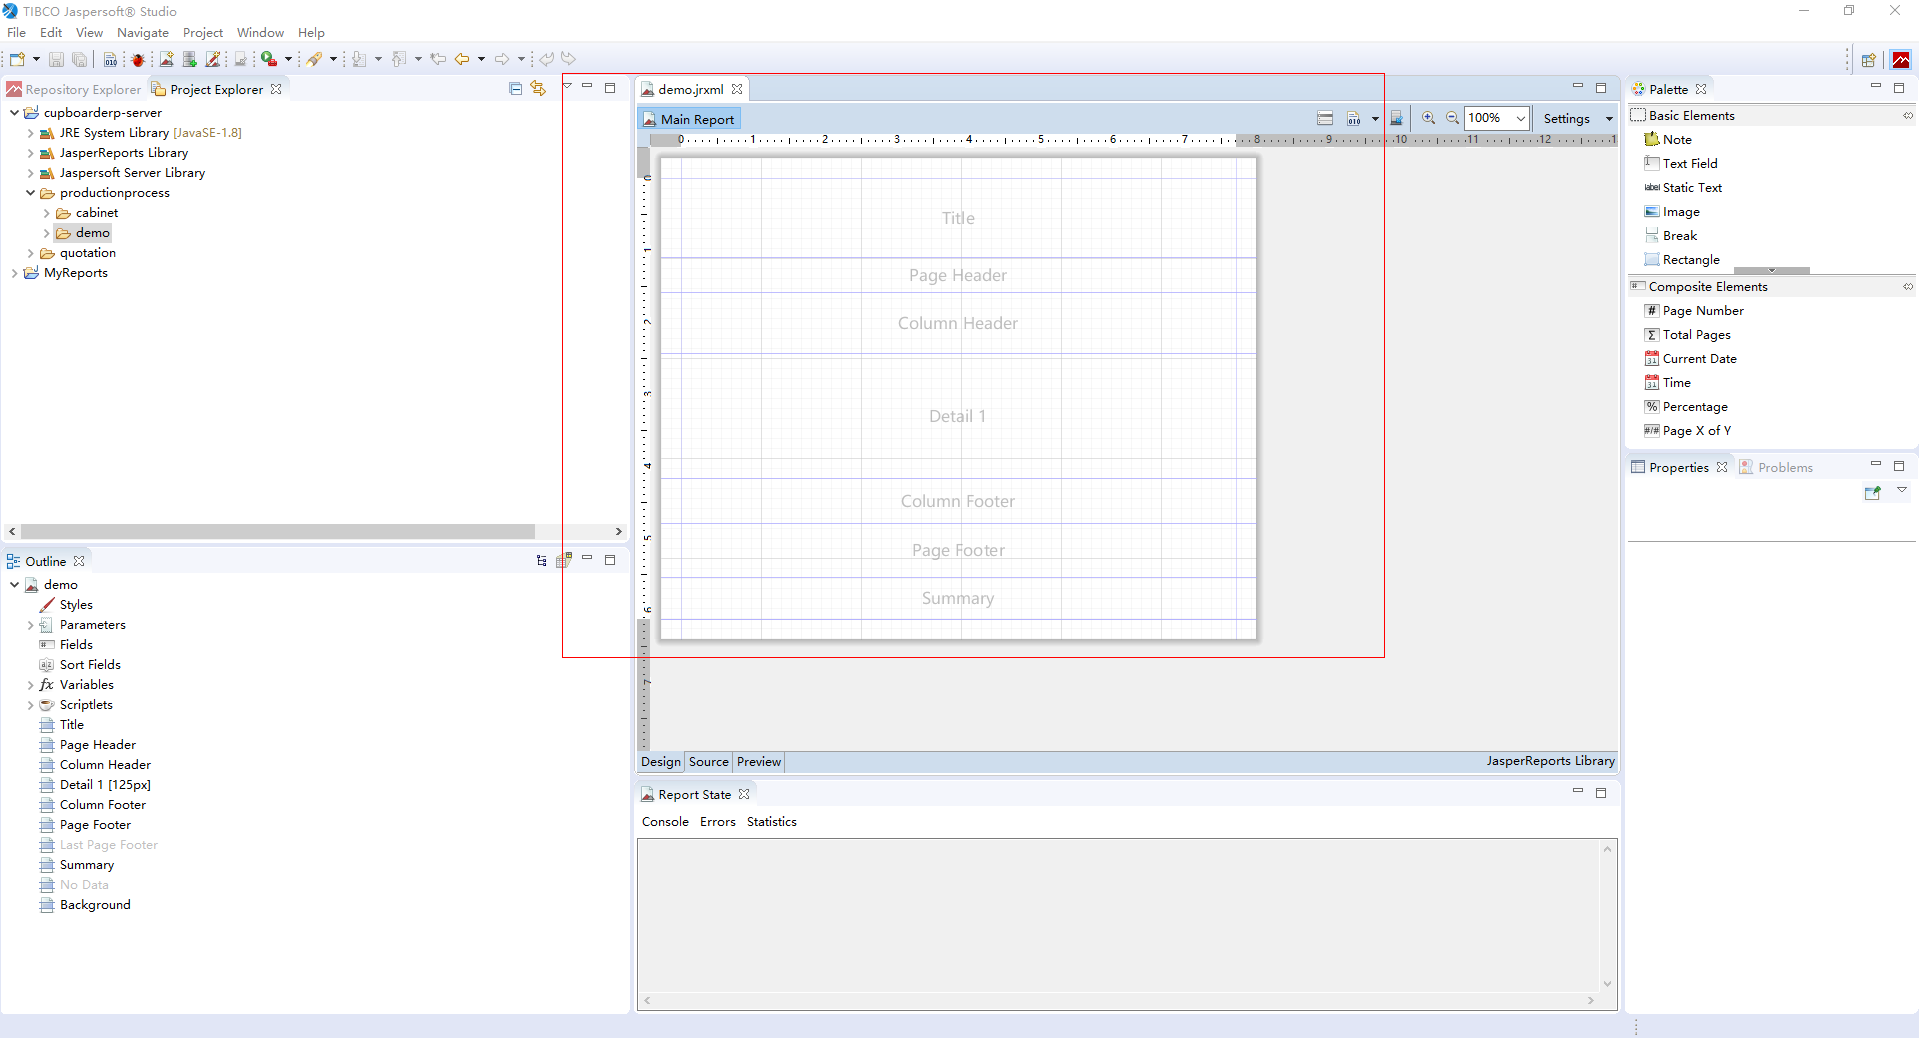Expand Variables in the Outline
Screen dimensions: 1919x1038
30,685
